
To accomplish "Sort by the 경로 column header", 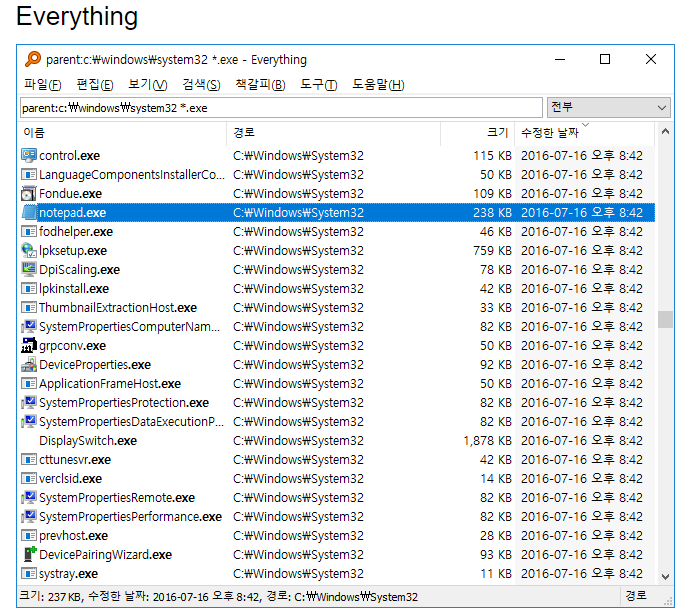I will (333, 133).
